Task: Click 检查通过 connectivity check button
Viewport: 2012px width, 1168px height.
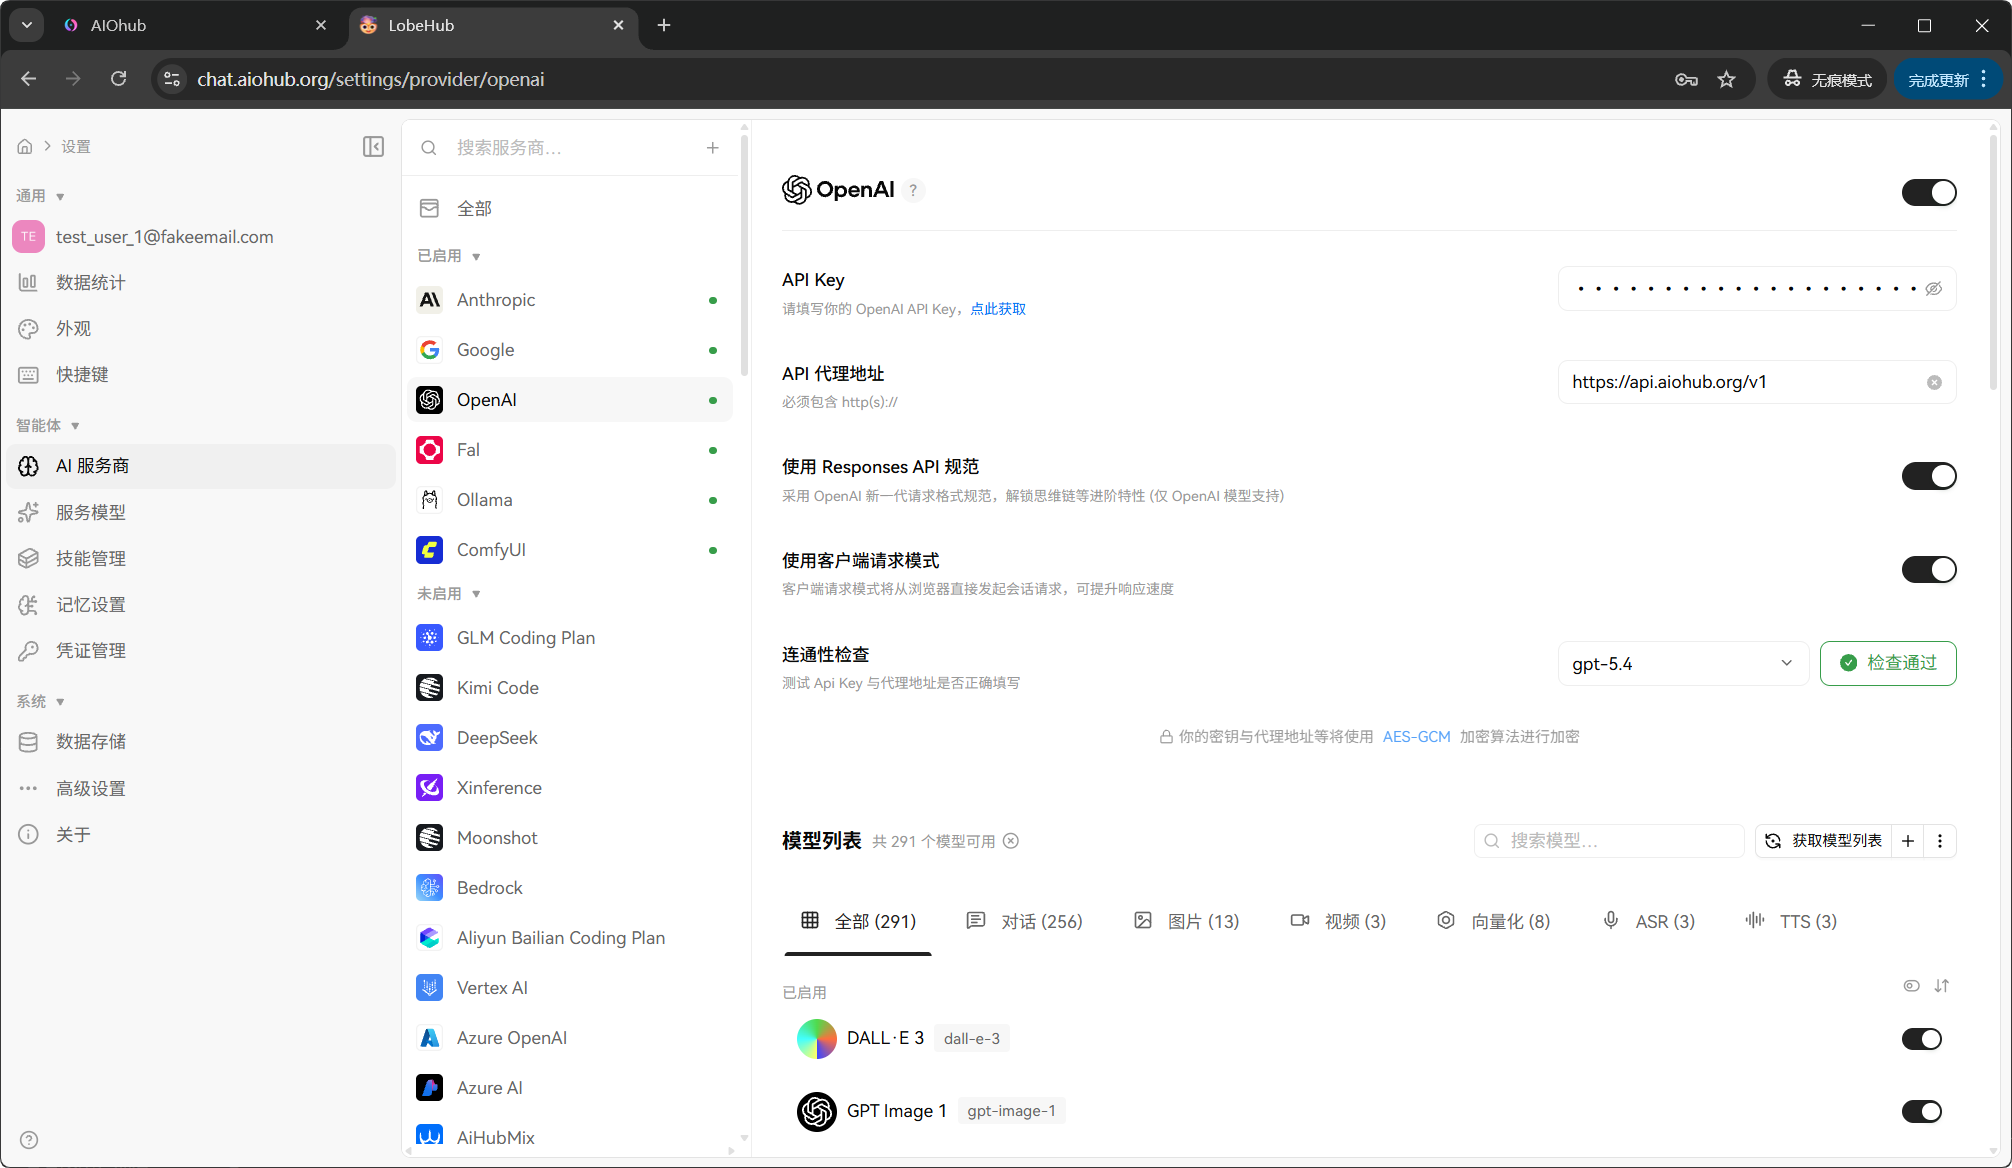Action: tap(1888, 664)
